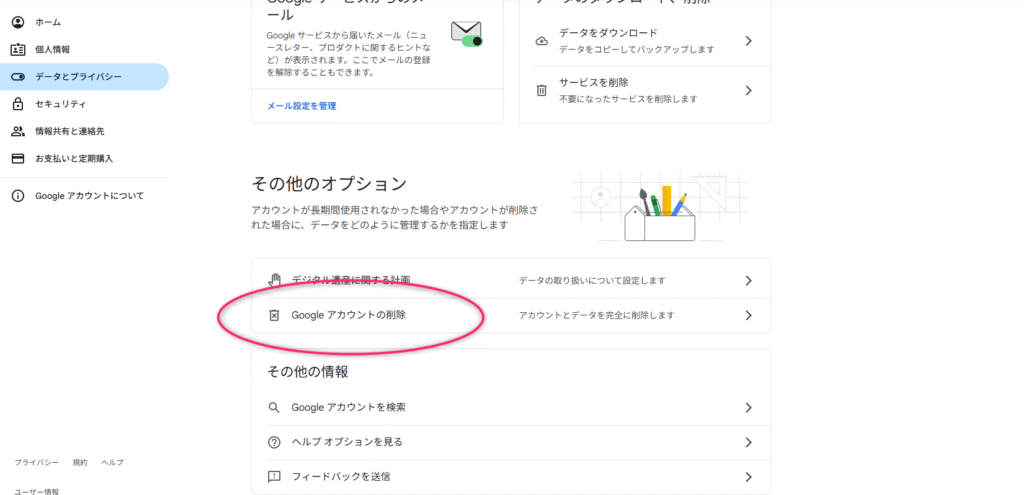Click the home icon in the sidebar
The width and height of the screenshot is (1024, 495).
pyautogui.click(x=18, y=22)
